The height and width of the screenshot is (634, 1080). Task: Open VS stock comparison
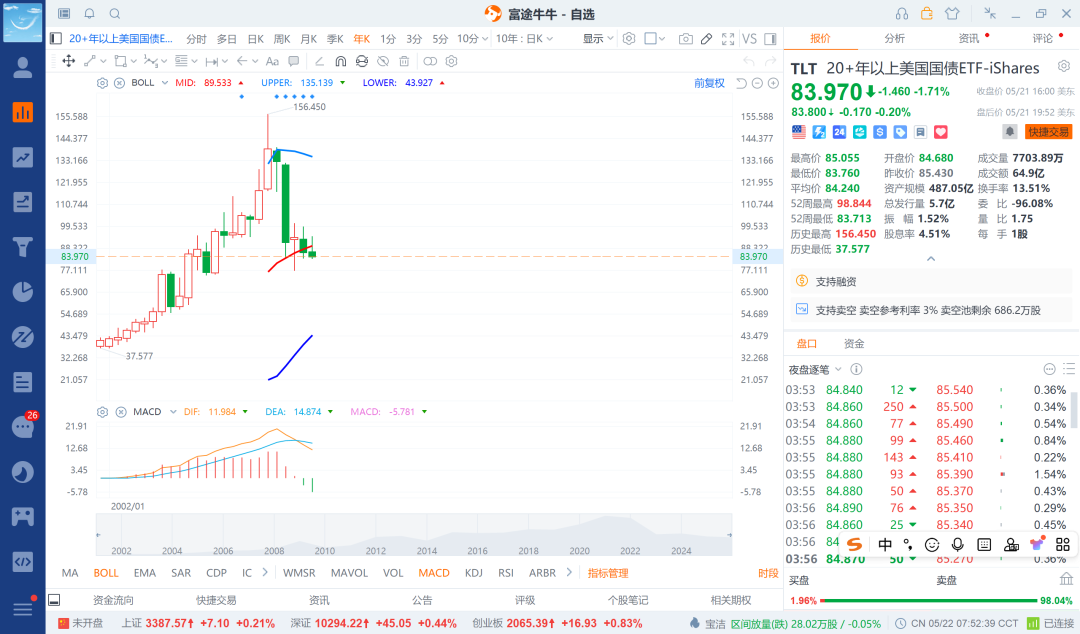749,39
